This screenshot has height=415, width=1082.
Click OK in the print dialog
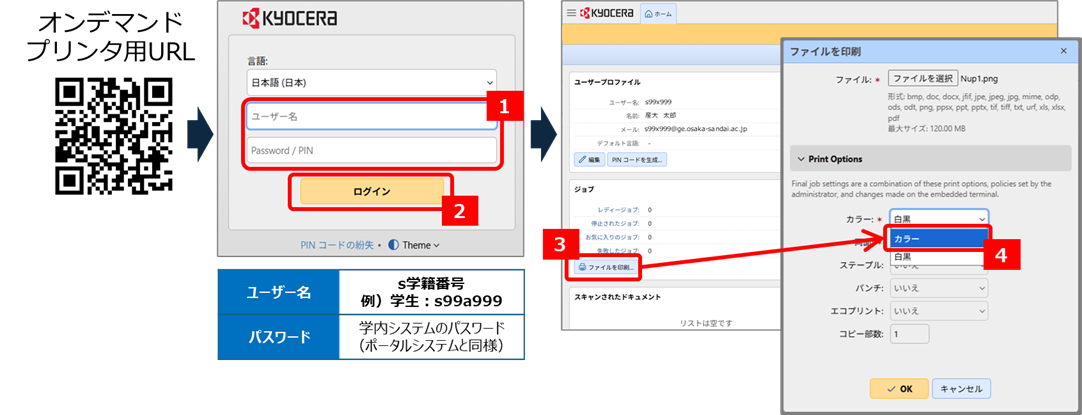(x=899, y=388)
